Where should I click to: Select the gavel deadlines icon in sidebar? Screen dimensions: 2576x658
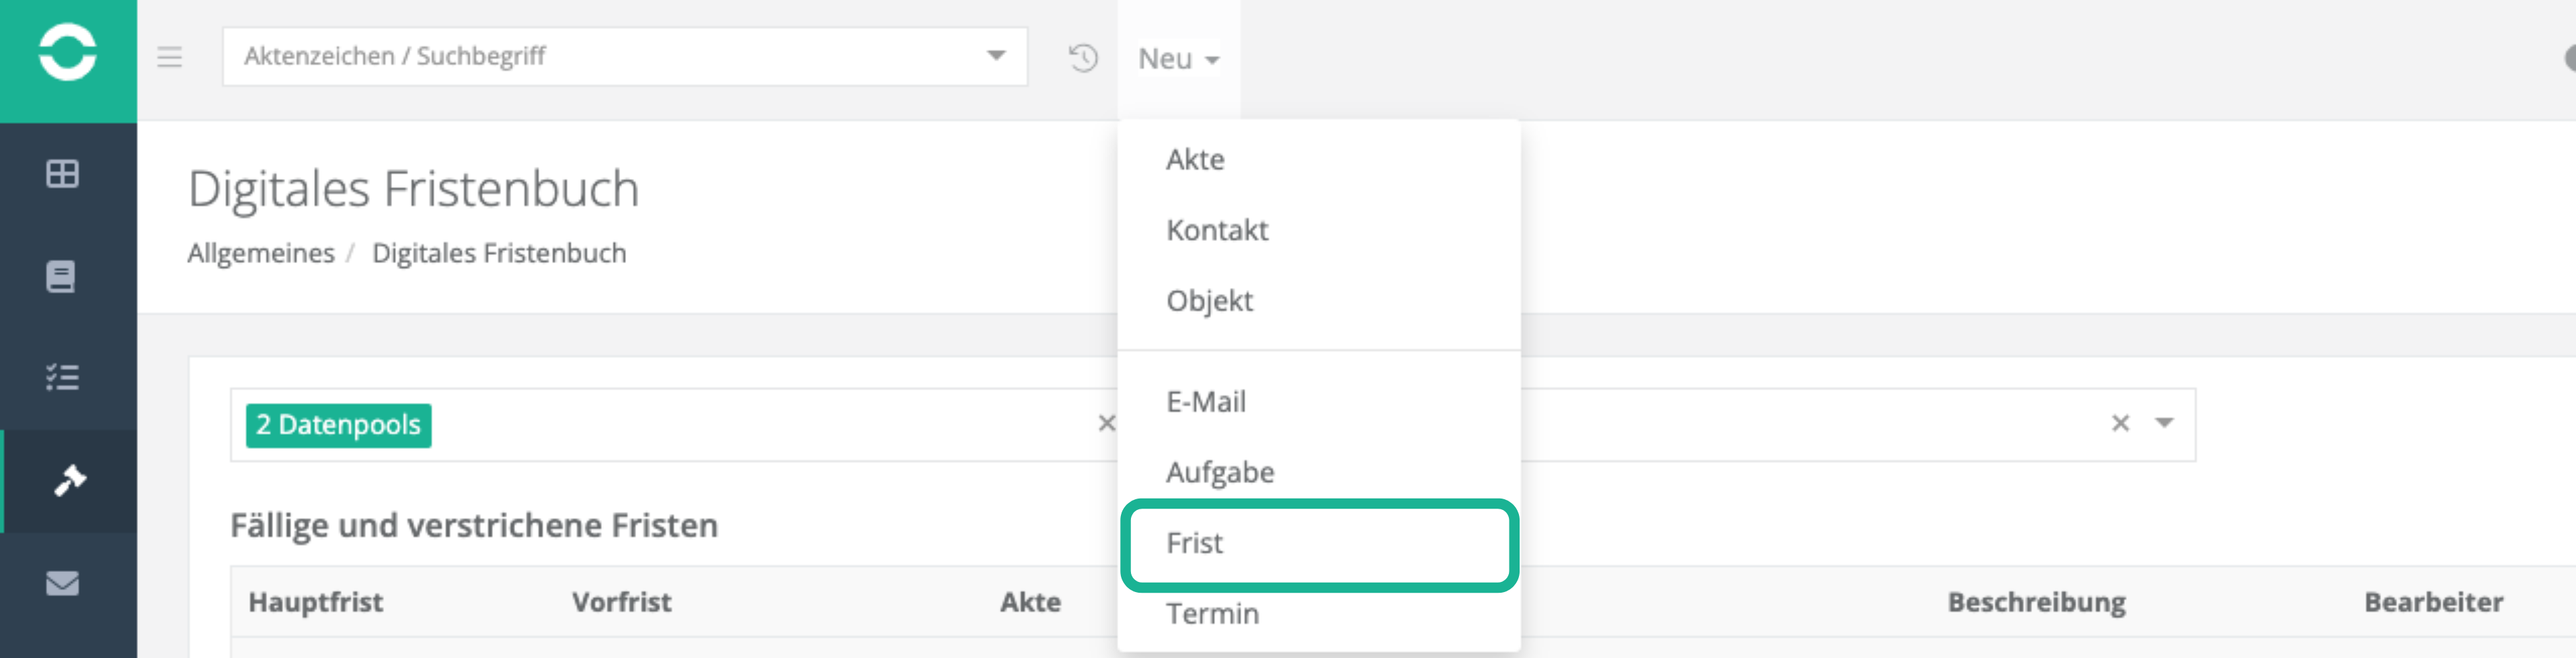[x=69, y=481]
